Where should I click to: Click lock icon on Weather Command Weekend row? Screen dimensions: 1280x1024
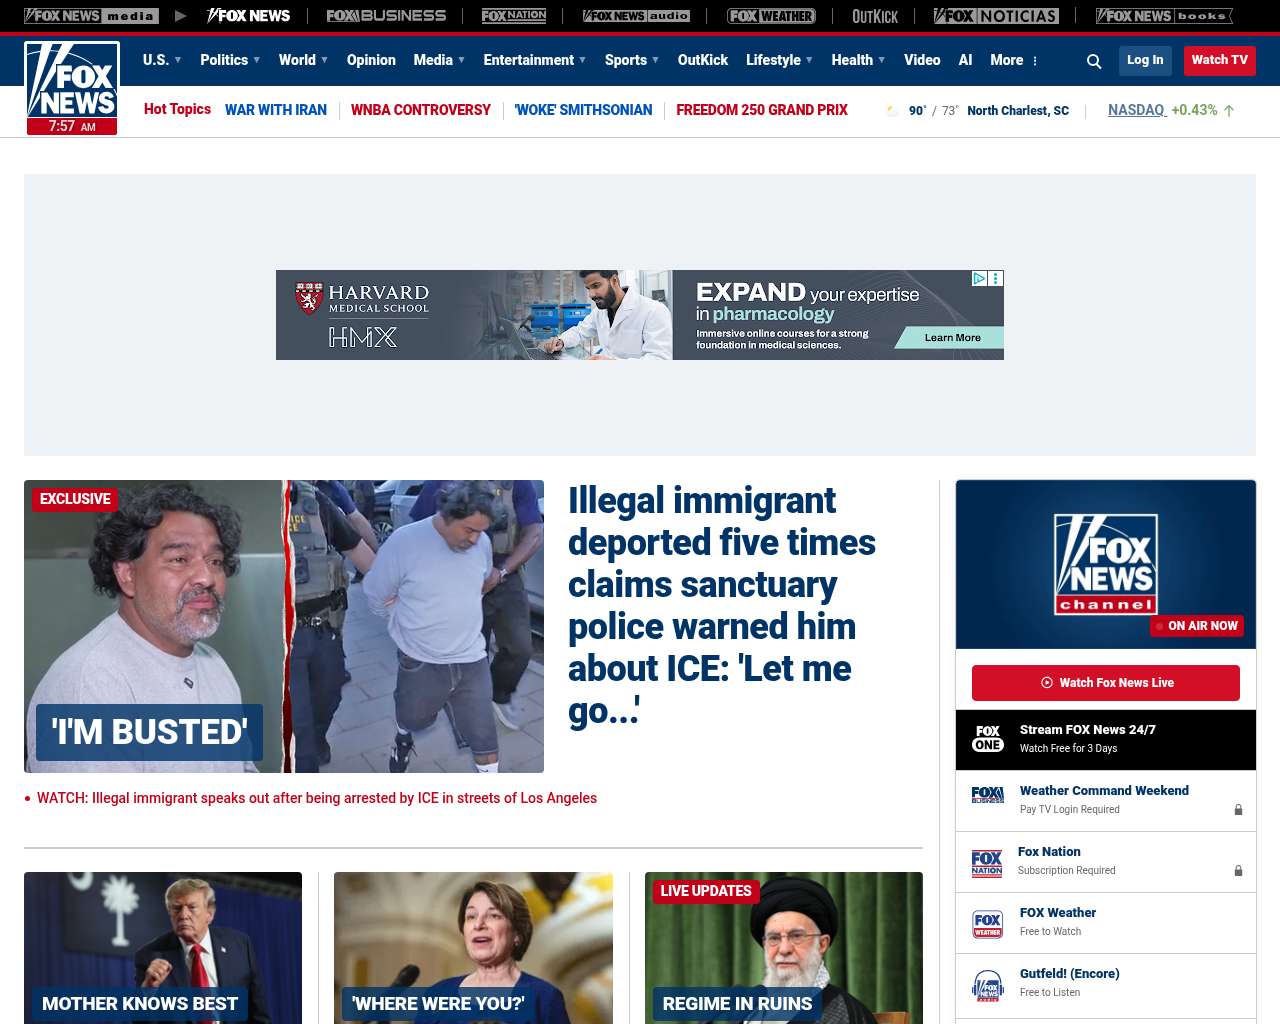click(x=1238, y=810)
